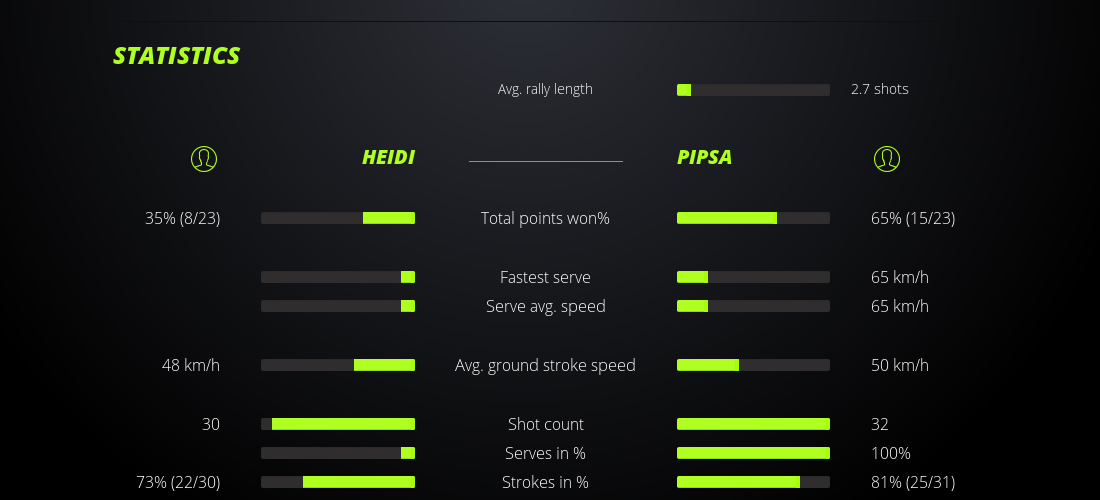Click Pipsa's Serve avg. speed bar
This screenshot has height=500, width=1100.
click(753, 306)
